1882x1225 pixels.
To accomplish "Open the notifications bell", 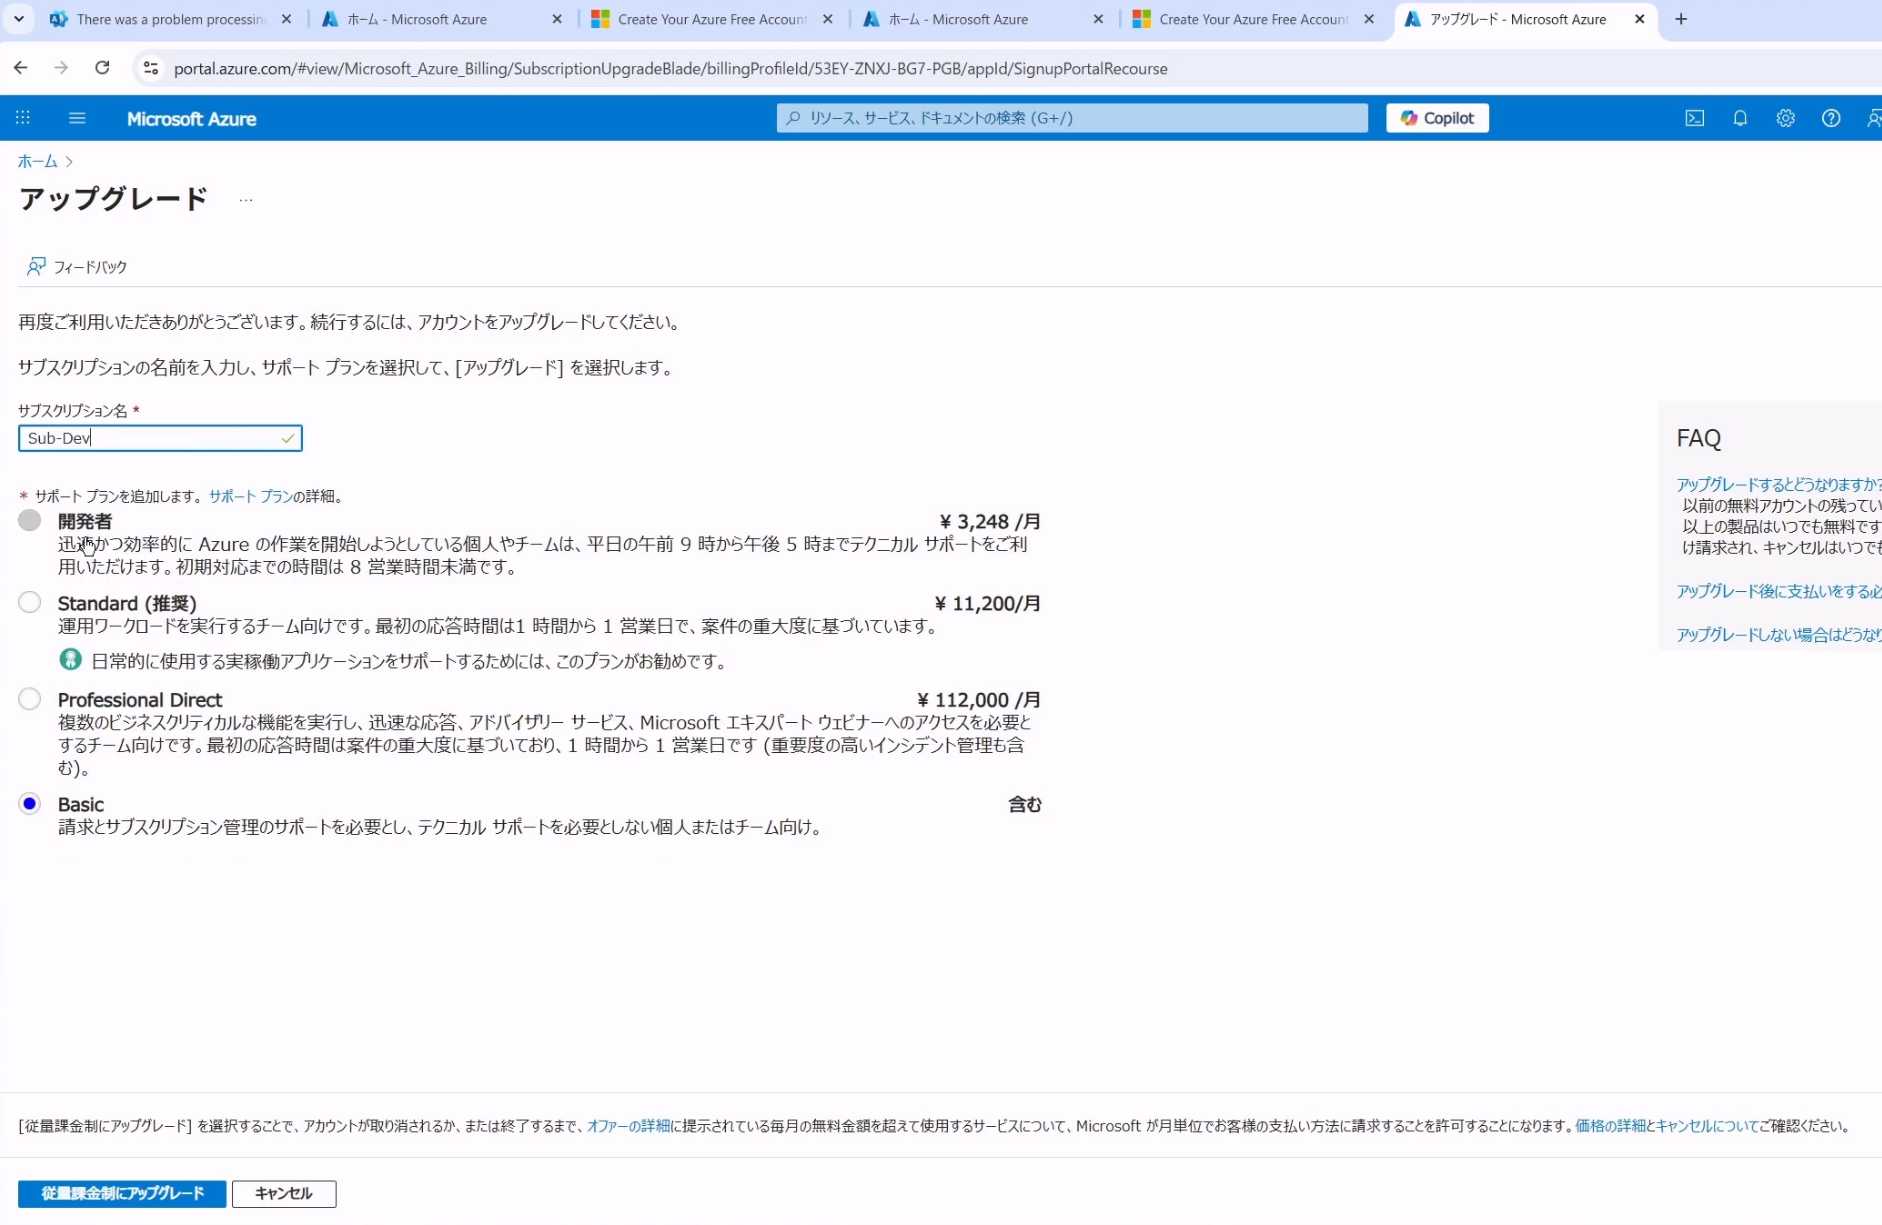I will [1740, 118].
